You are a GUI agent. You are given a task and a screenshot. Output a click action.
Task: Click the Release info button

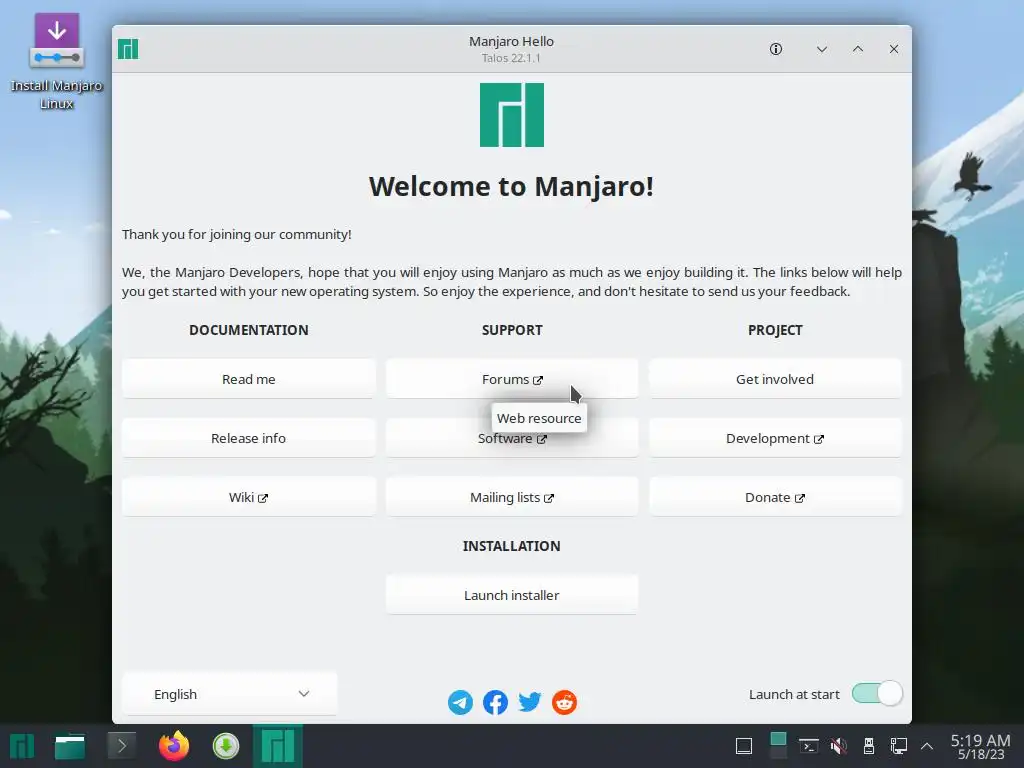249,438
